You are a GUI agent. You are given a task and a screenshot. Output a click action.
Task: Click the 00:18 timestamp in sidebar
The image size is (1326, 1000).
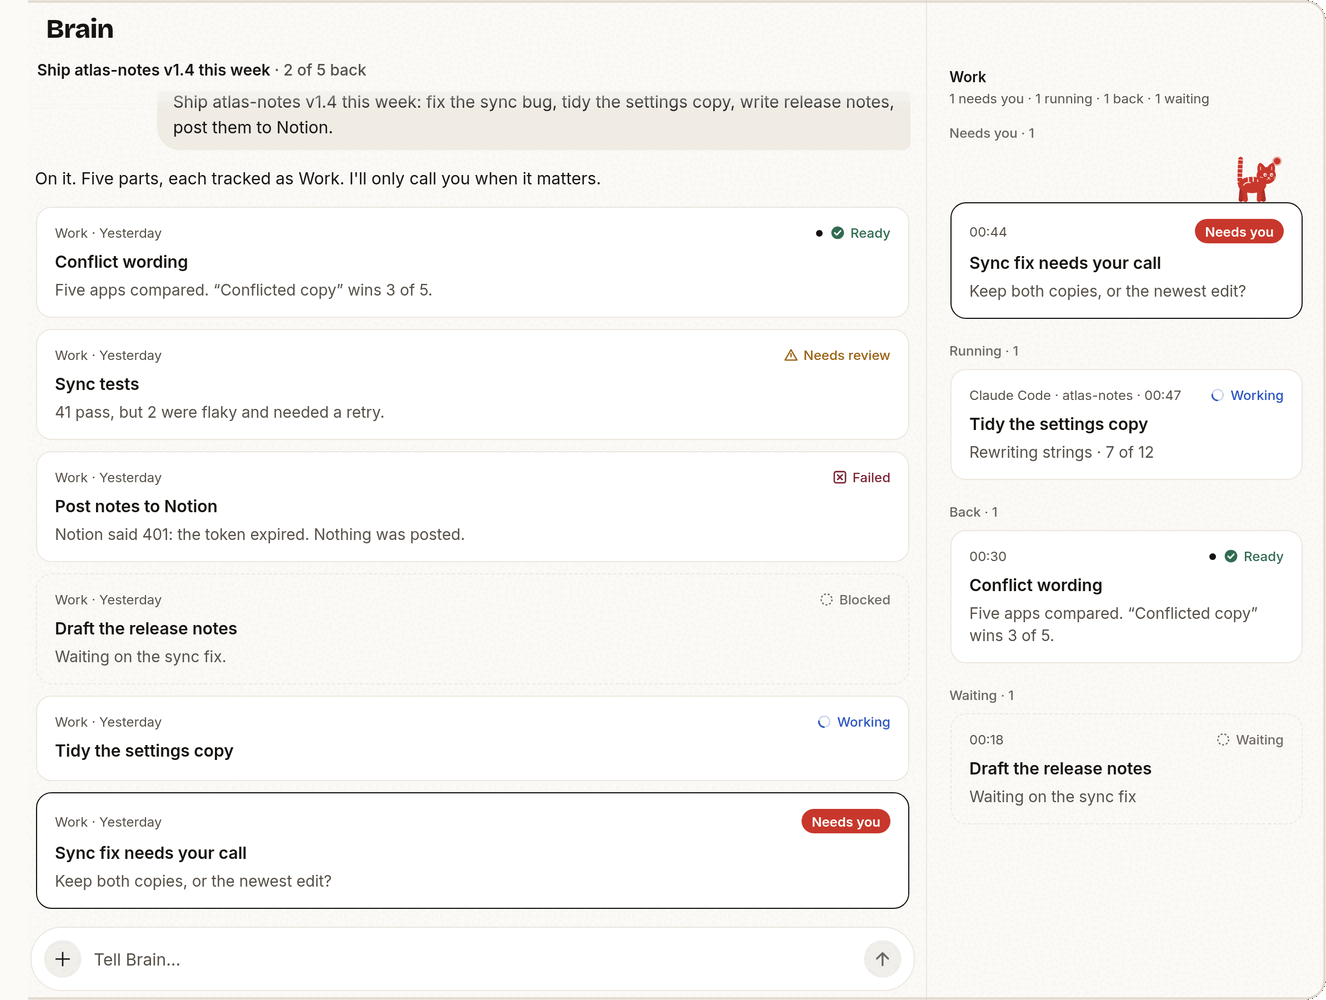coord(986,740)
